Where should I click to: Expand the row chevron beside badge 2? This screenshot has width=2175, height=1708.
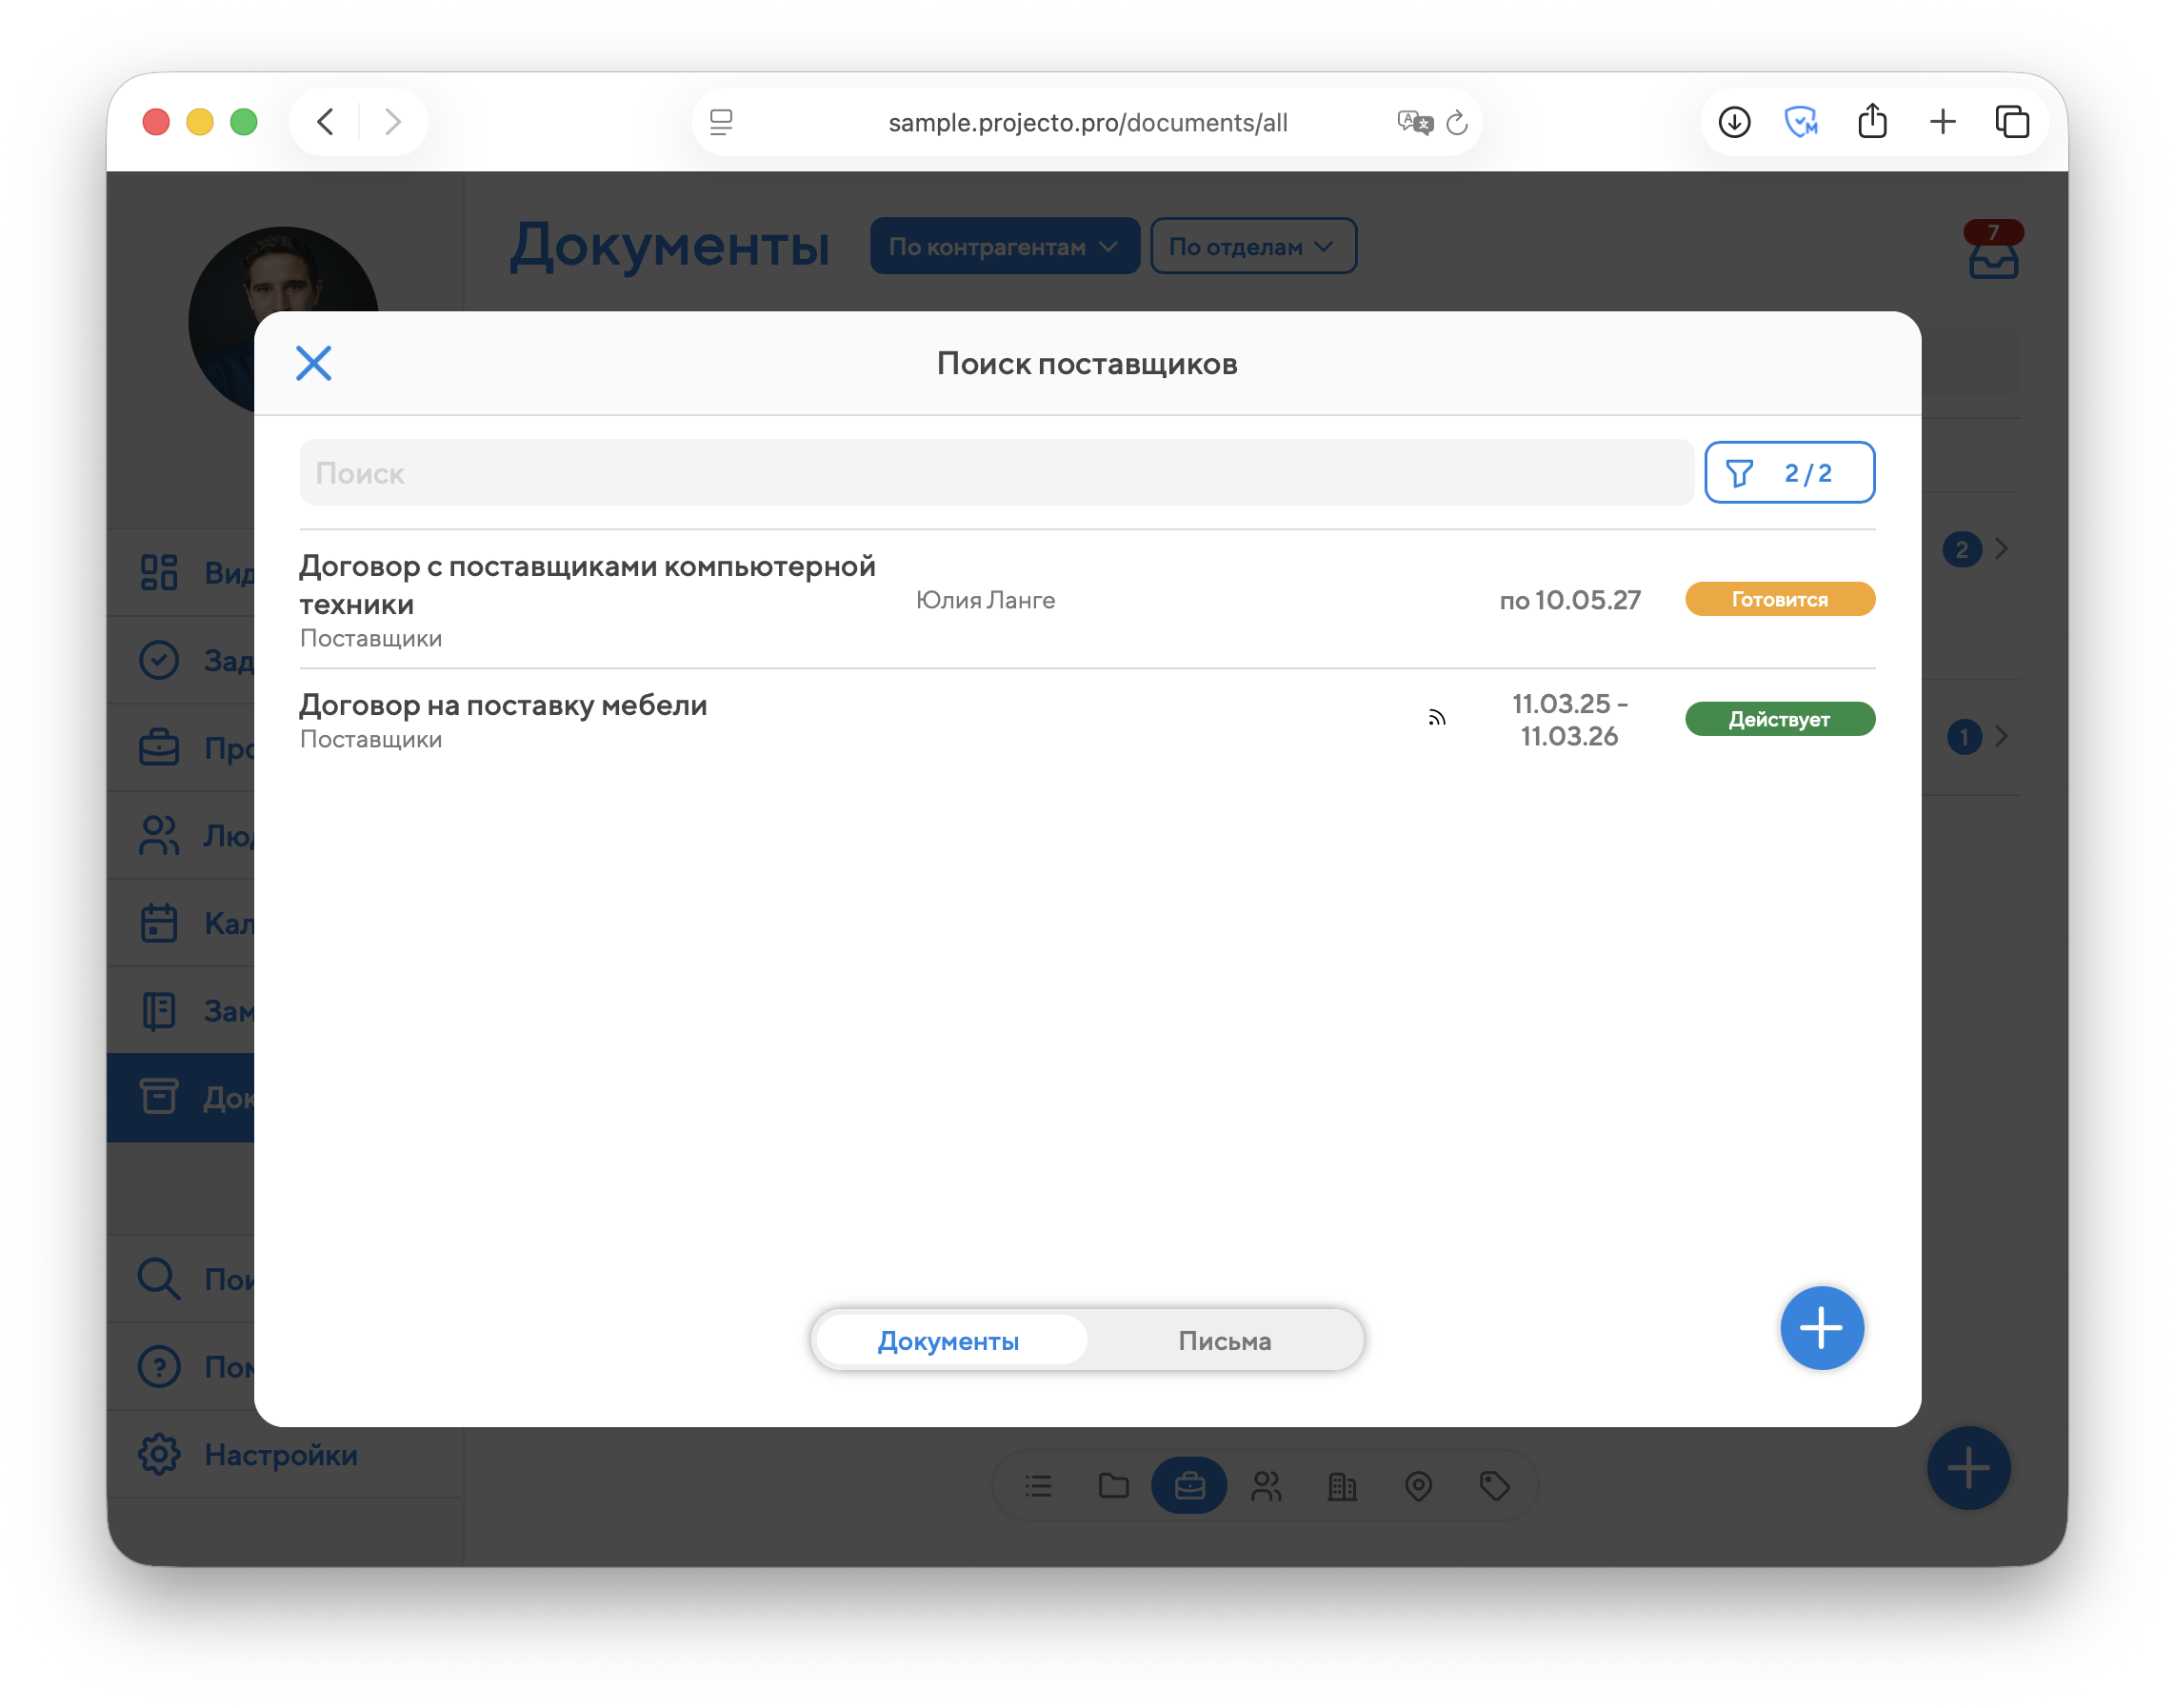pos(2001,548)
